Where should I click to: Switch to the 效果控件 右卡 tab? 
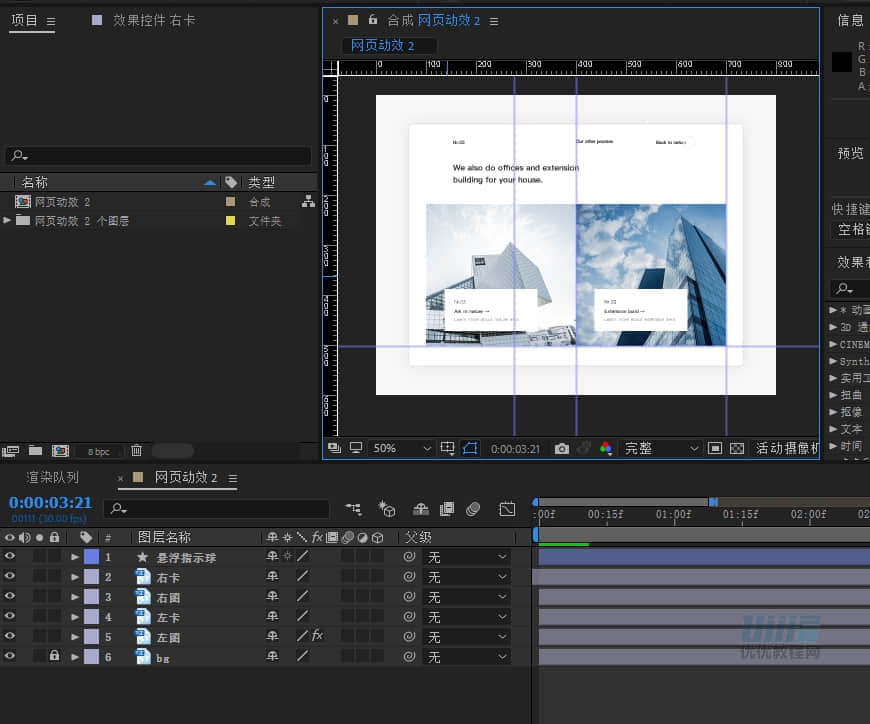point(153,20)
